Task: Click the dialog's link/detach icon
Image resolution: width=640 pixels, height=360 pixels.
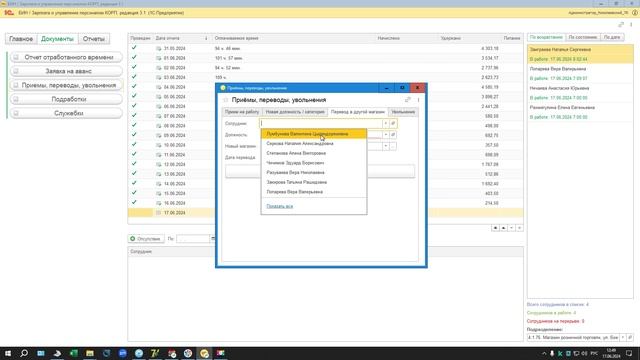Action: pos(407,100)
